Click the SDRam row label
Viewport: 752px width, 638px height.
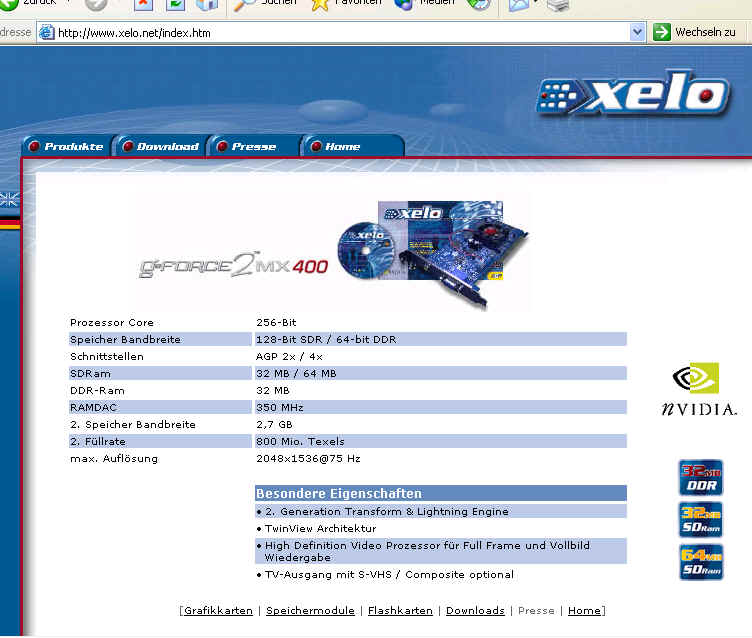90,373
